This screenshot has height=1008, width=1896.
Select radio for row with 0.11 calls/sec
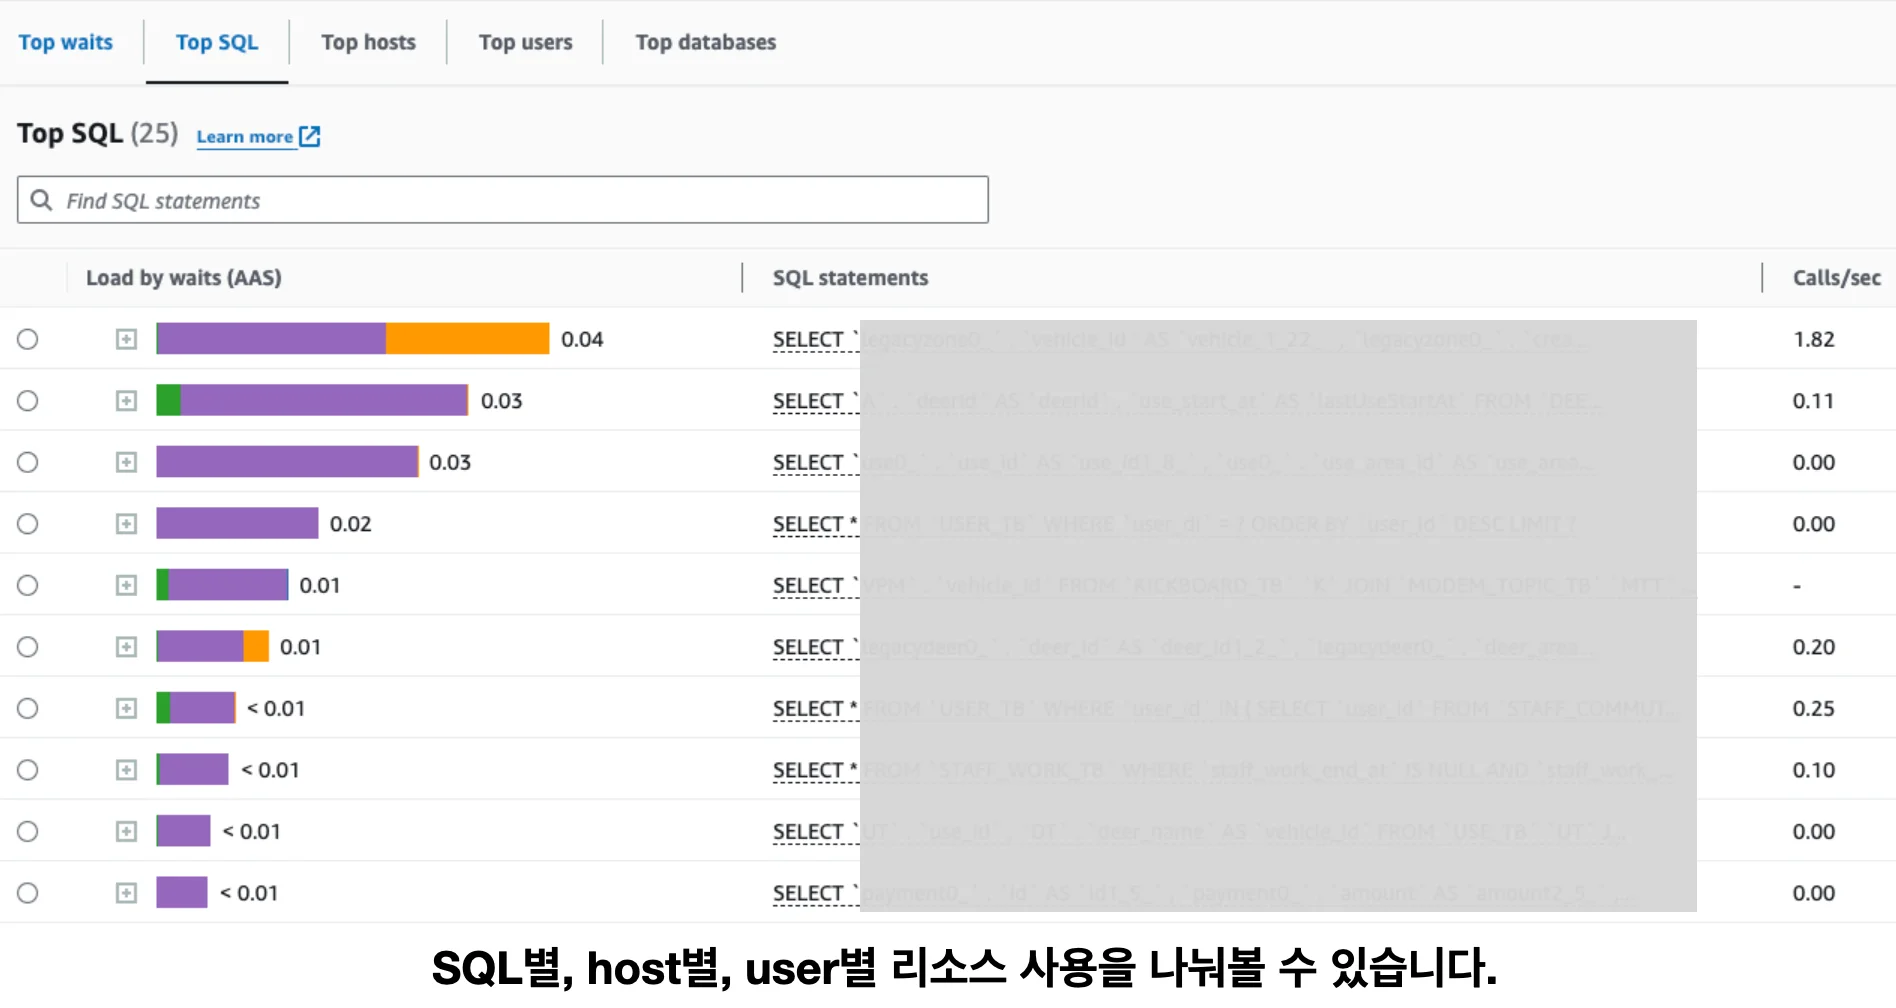28,401
